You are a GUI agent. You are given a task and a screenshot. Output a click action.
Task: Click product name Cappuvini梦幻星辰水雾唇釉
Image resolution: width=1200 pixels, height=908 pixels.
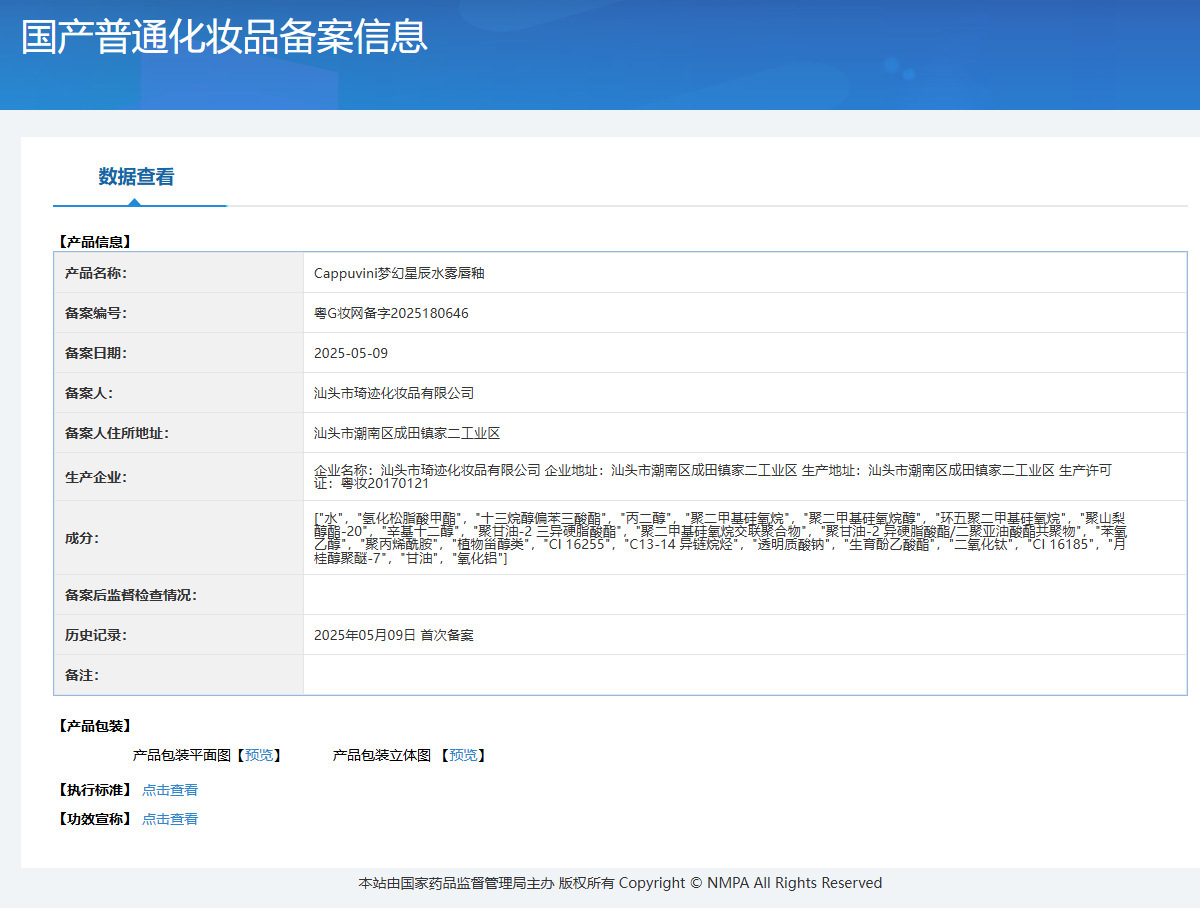coord(399,273)
